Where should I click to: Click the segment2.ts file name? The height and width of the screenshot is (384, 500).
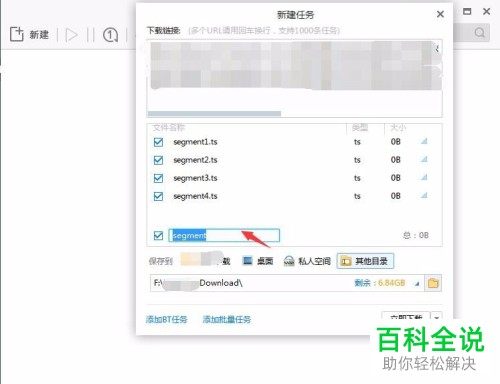pyautogui.click(x=195, y=160)
